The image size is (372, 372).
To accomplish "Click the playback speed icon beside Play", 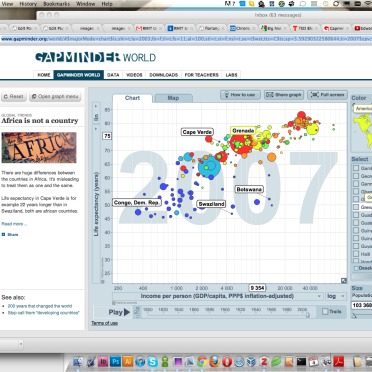I will pyautogui.click(x=137, y=312).
